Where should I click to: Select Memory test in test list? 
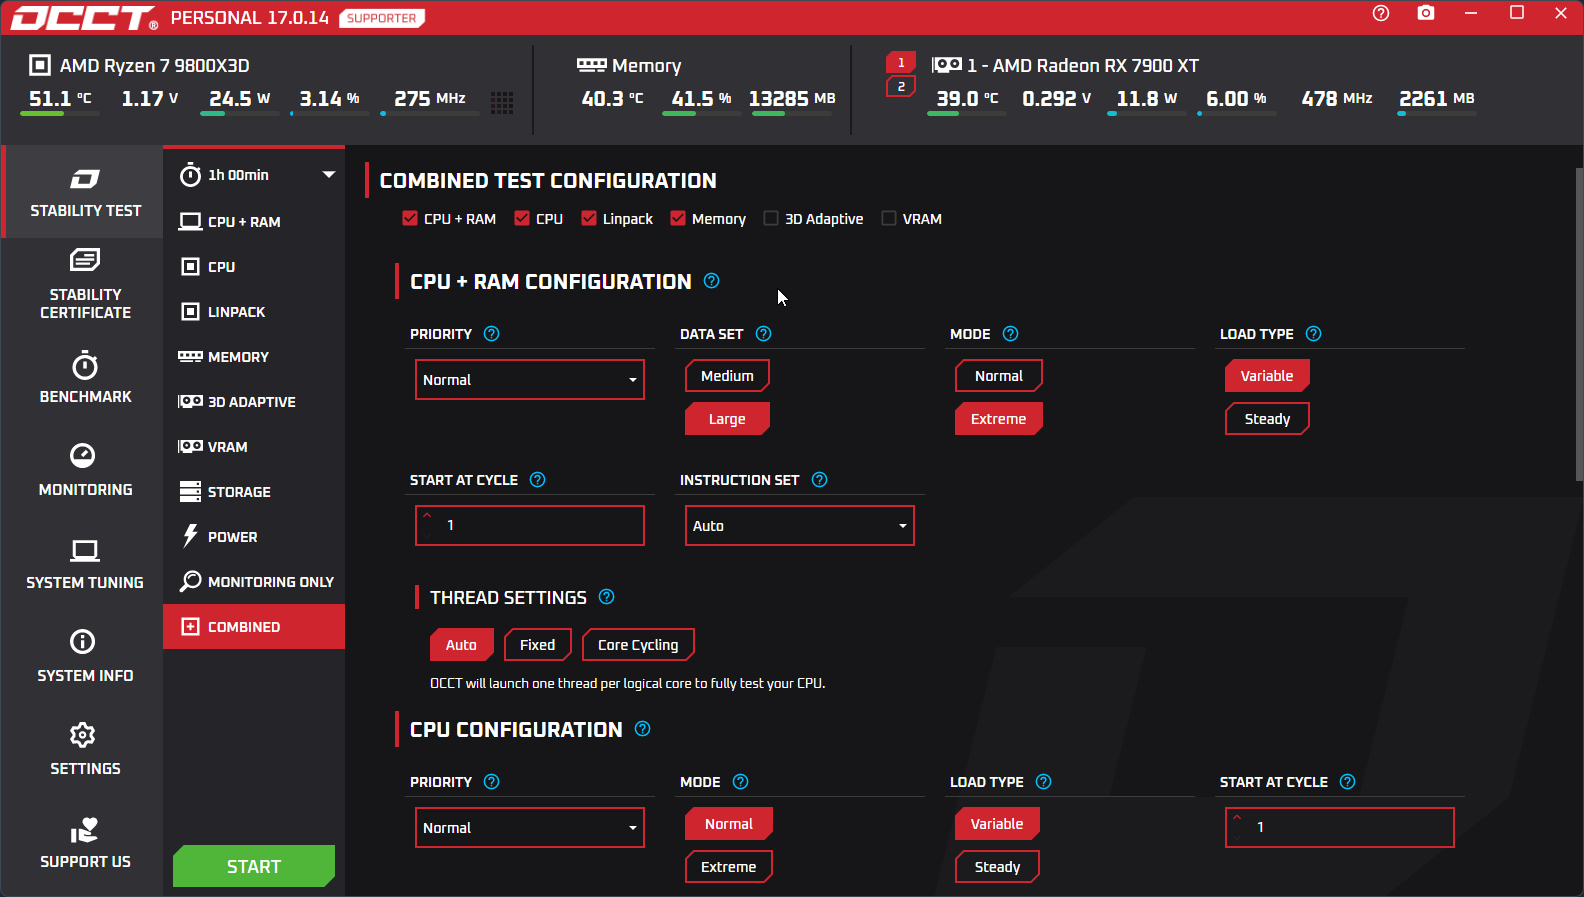(x=254, y=357)
